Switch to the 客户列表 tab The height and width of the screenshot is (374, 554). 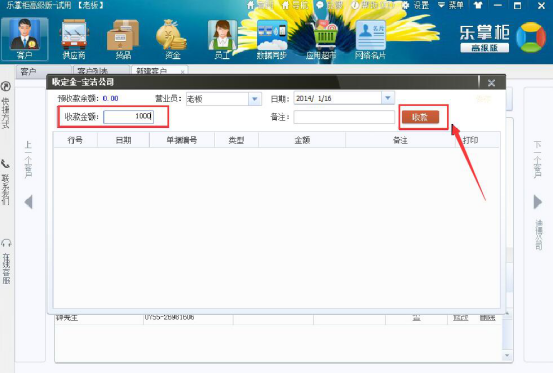tap(101, 71)
